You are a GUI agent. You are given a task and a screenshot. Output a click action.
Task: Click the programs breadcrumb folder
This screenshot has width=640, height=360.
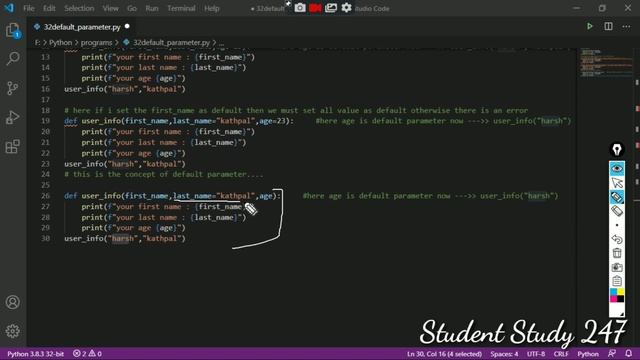point(96,42)
